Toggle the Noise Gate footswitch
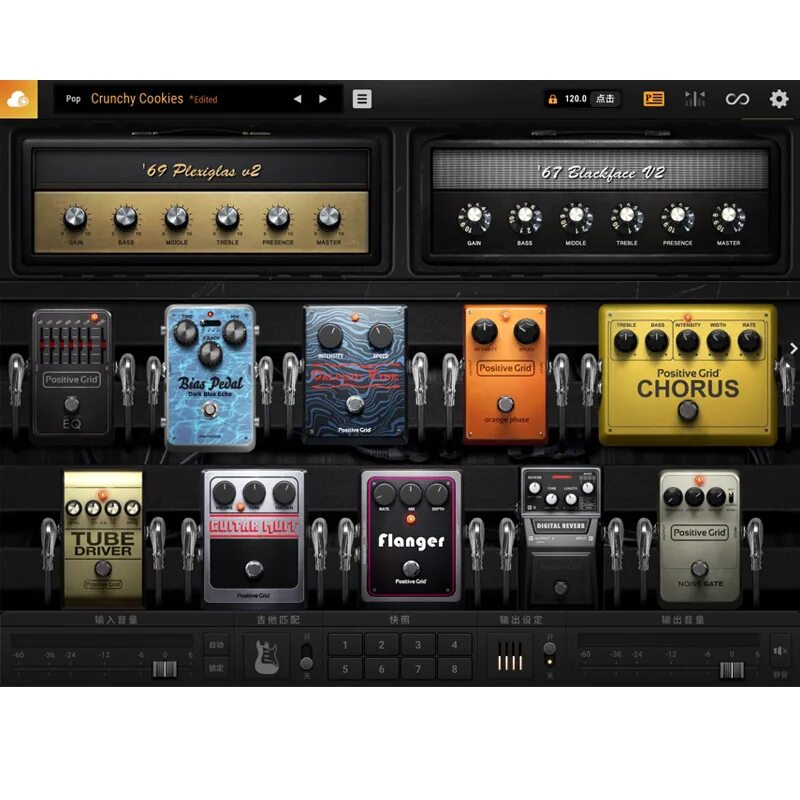The image size is (800, 800). coord(699,568)
